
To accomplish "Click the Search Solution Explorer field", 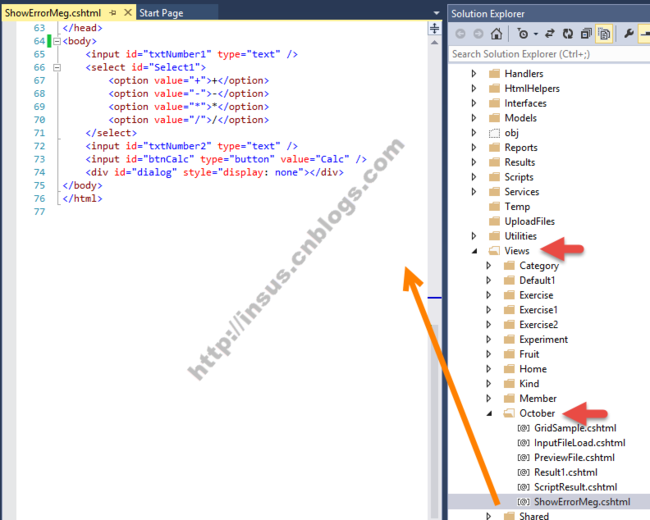I will coord(550,54).
